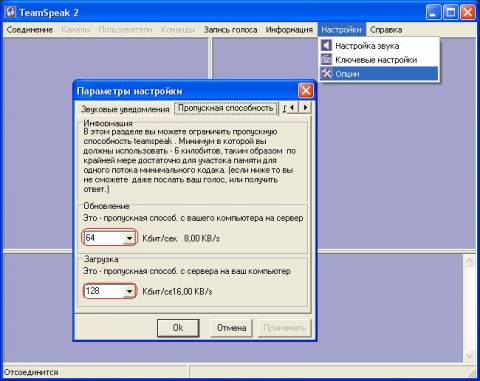Click the Отмена button
This screenshot has width=480, height=381.
point(231,328)
